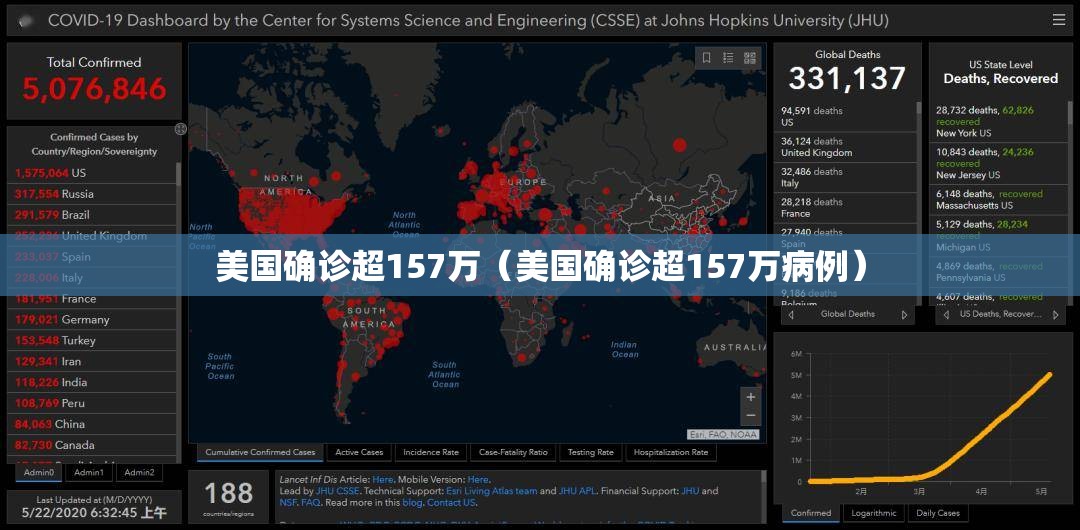Select Iran row with 129,341 cases
The width and height of the screenshot is (1080, 530).
point(92,361)
